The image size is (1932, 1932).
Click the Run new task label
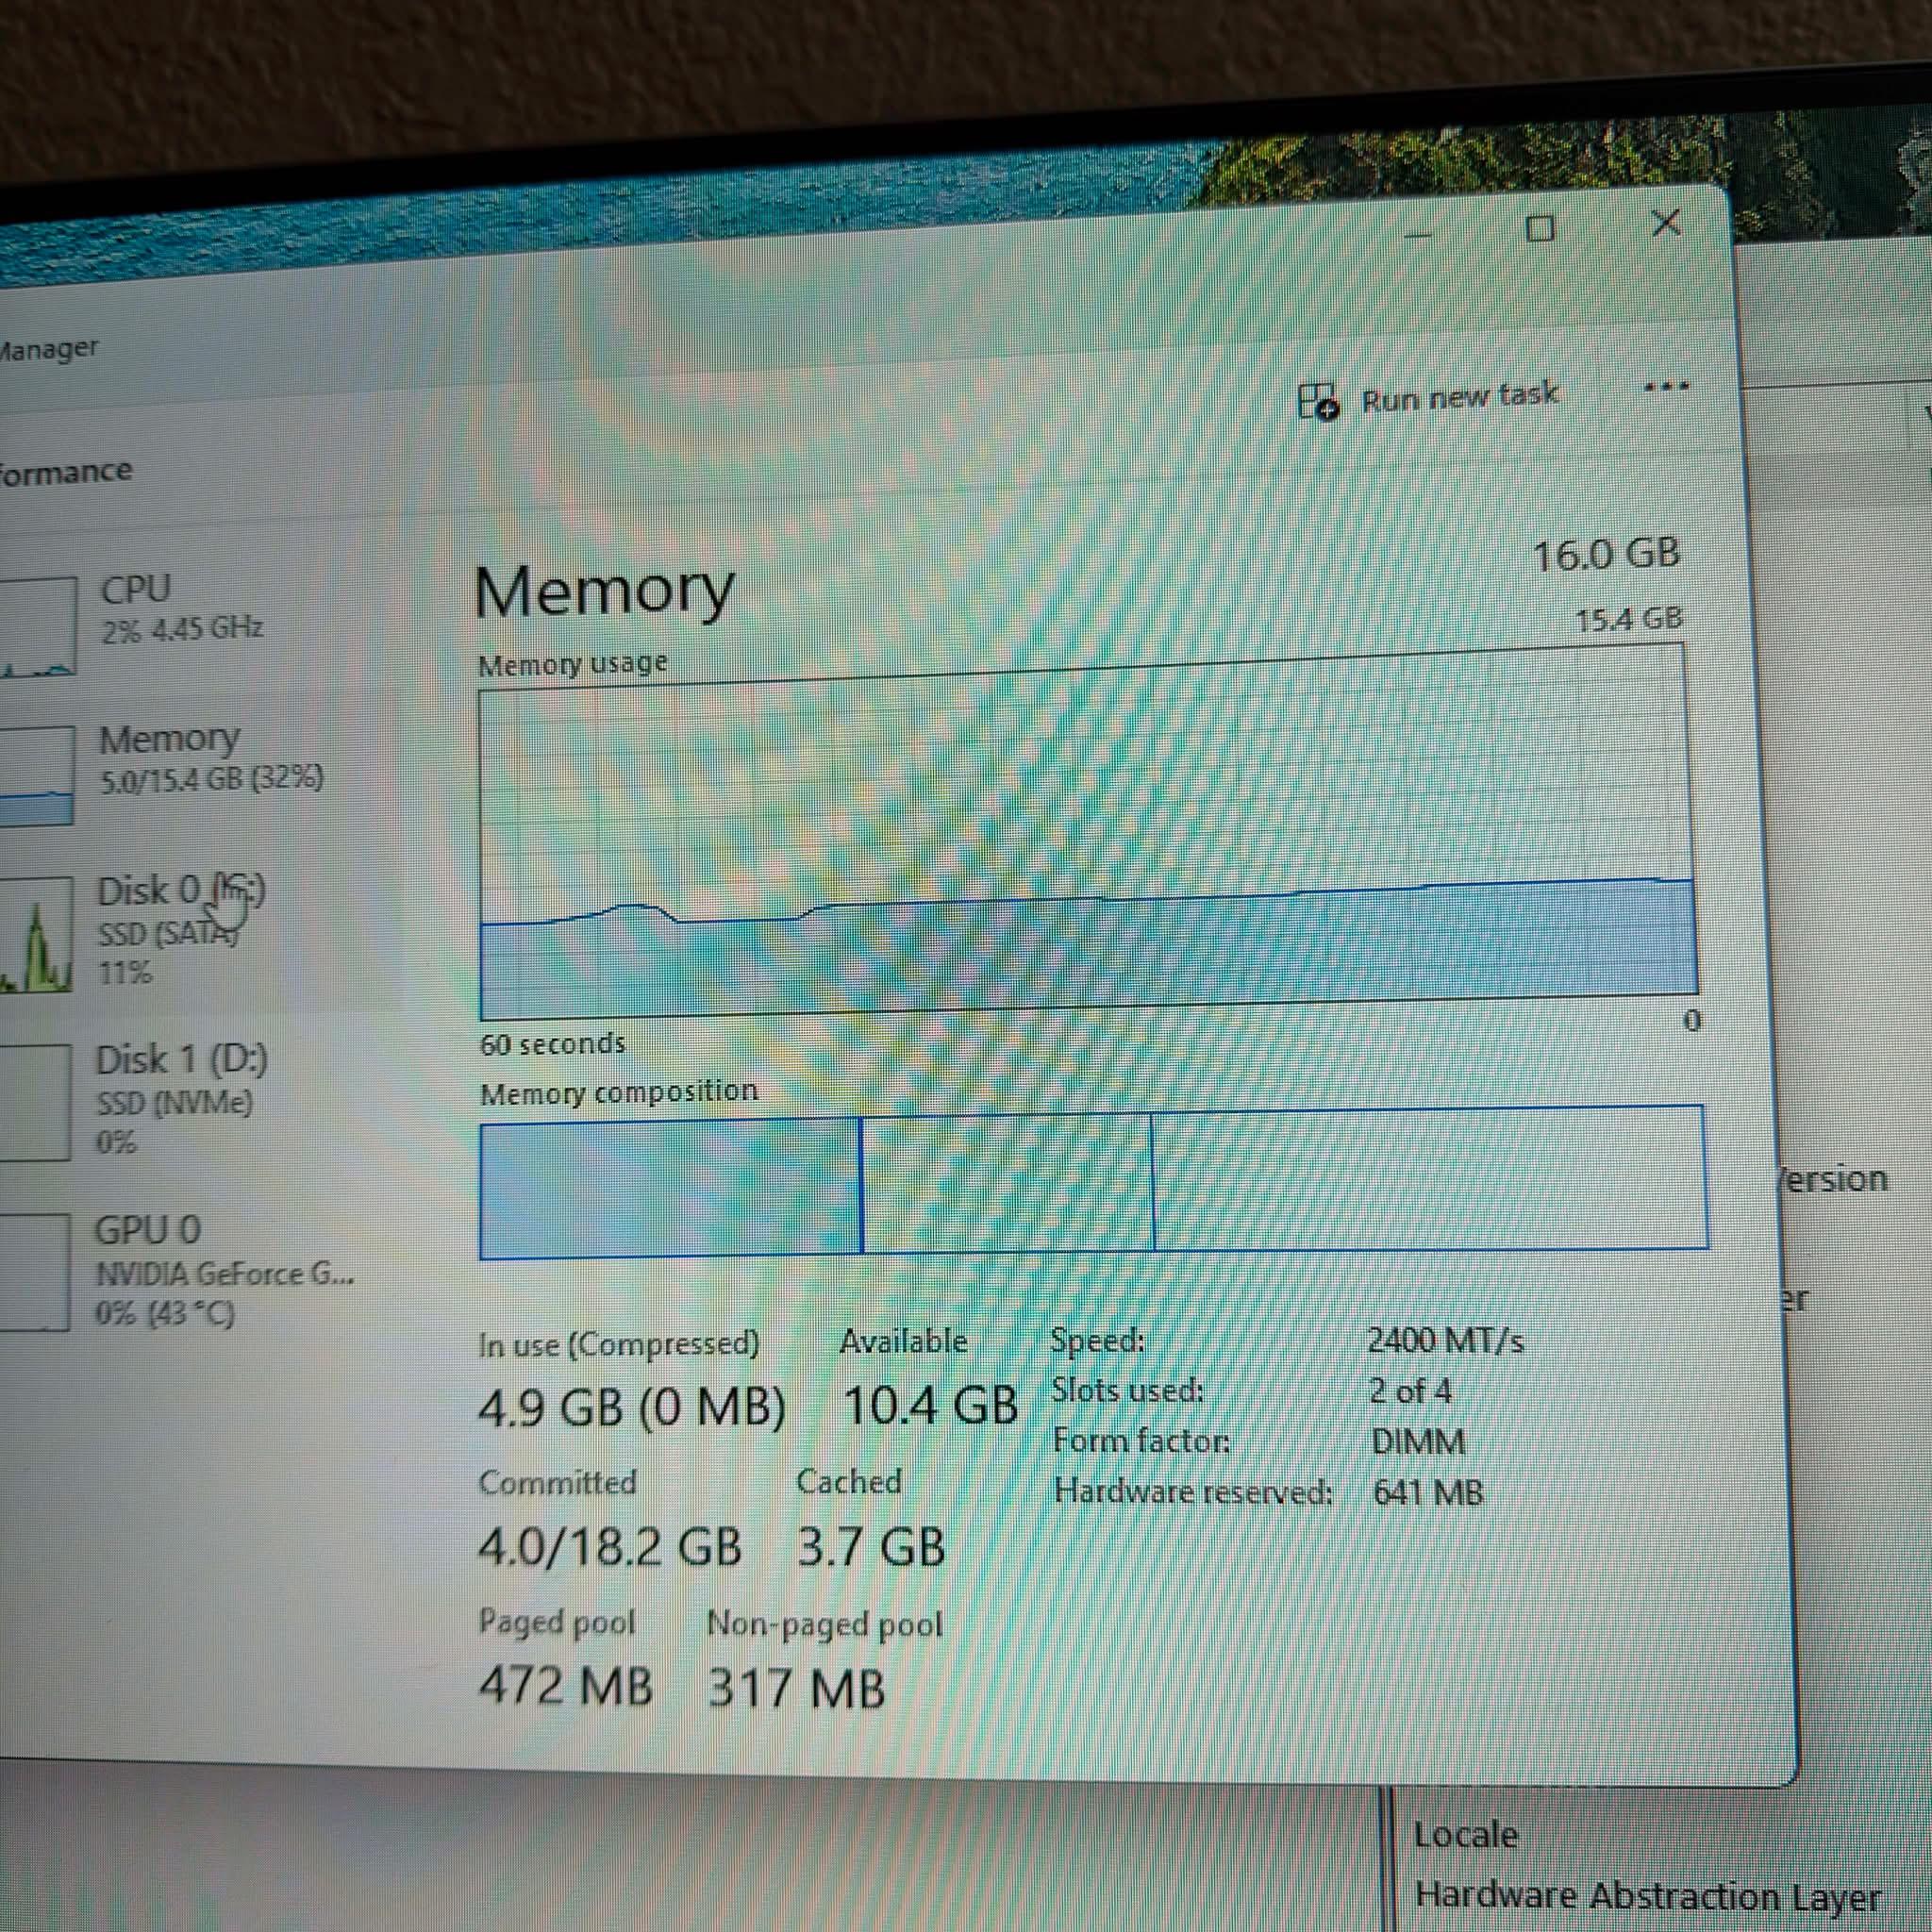tap(1460, 397)
